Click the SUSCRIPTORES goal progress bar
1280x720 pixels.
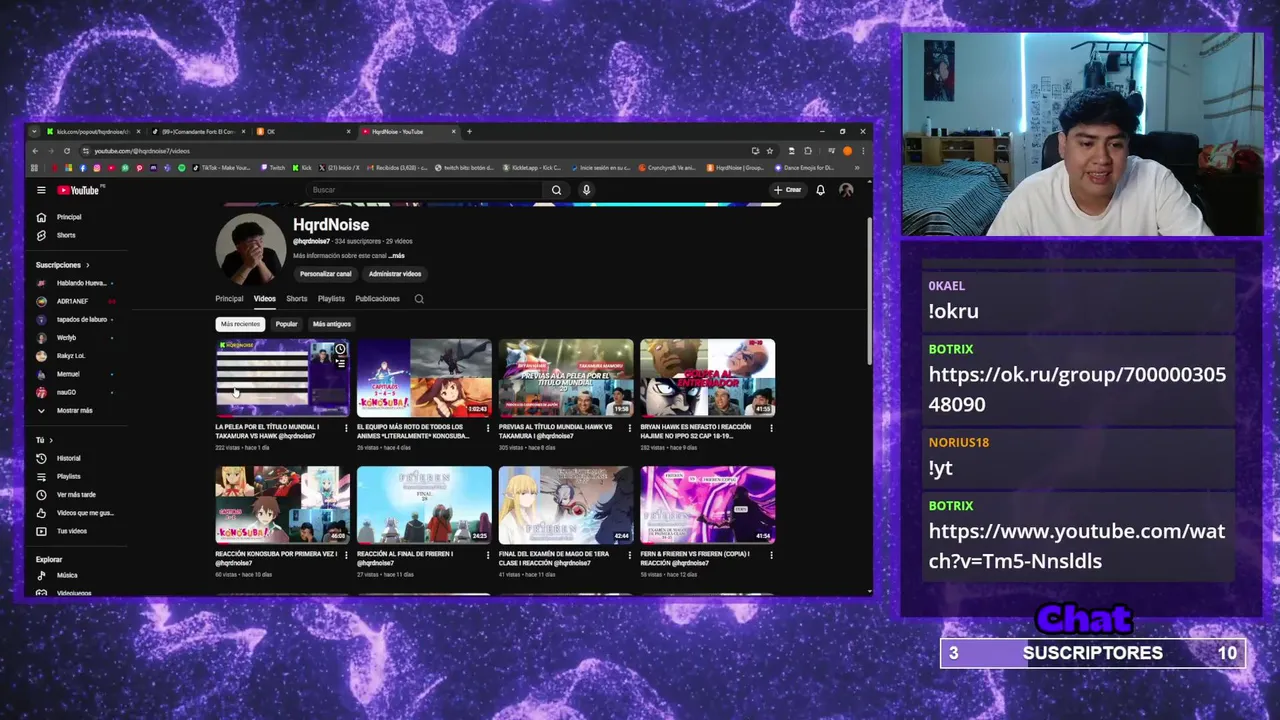1092,653
